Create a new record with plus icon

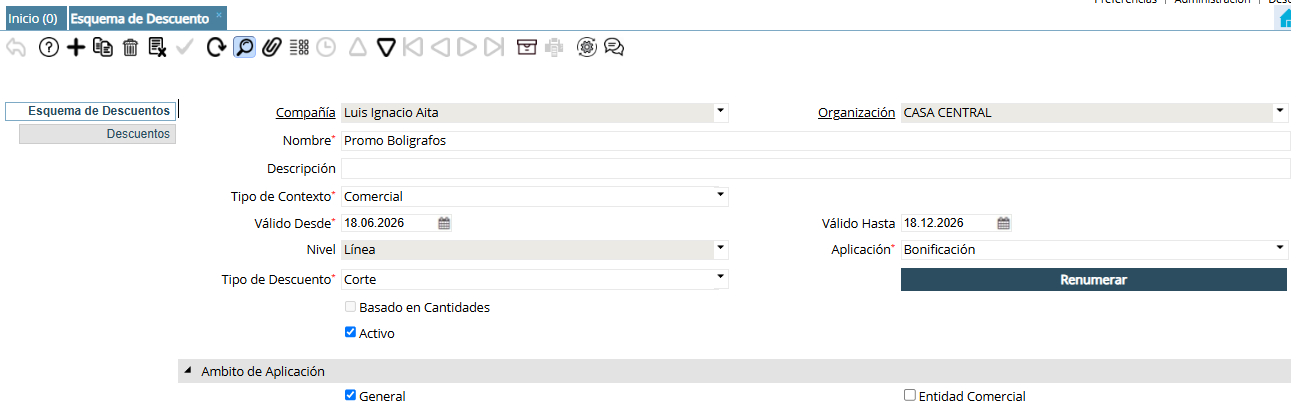point(76,47)
